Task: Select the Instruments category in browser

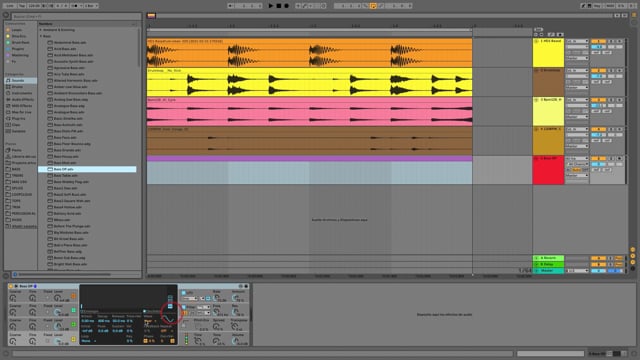Action: coord(20,93)
